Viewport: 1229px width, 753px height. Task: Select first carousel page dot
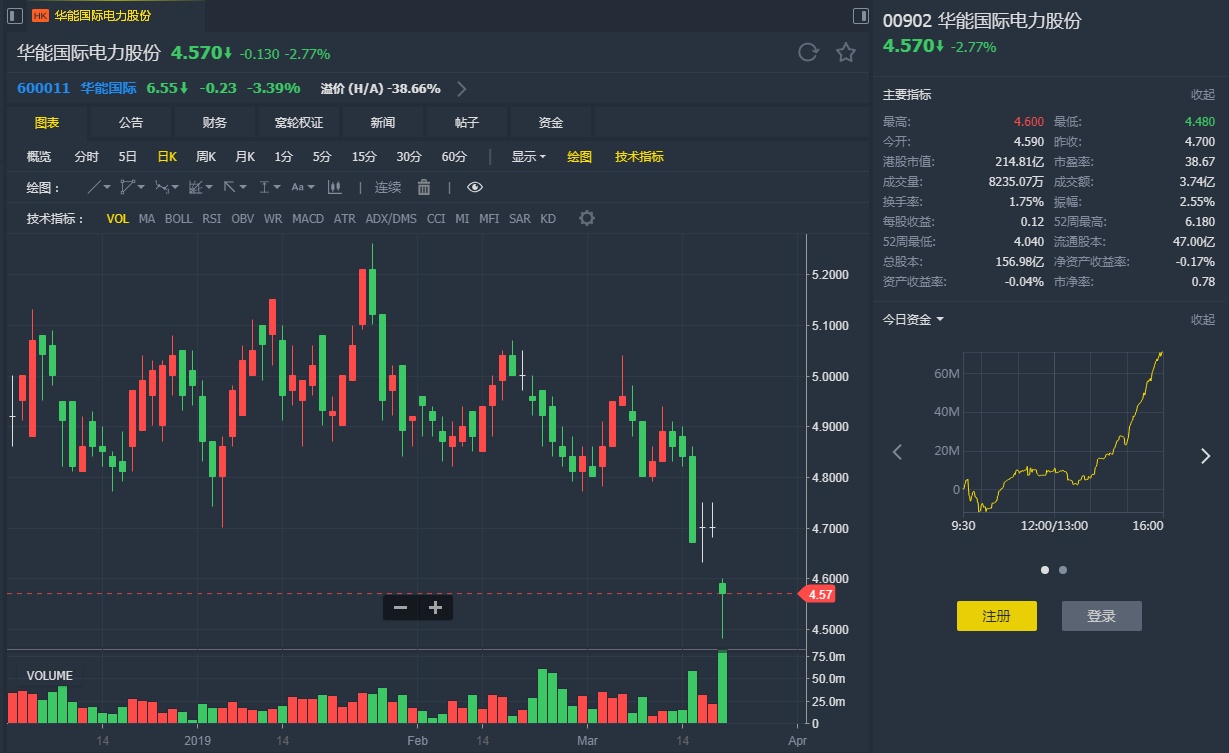[x=1045, y=570]
